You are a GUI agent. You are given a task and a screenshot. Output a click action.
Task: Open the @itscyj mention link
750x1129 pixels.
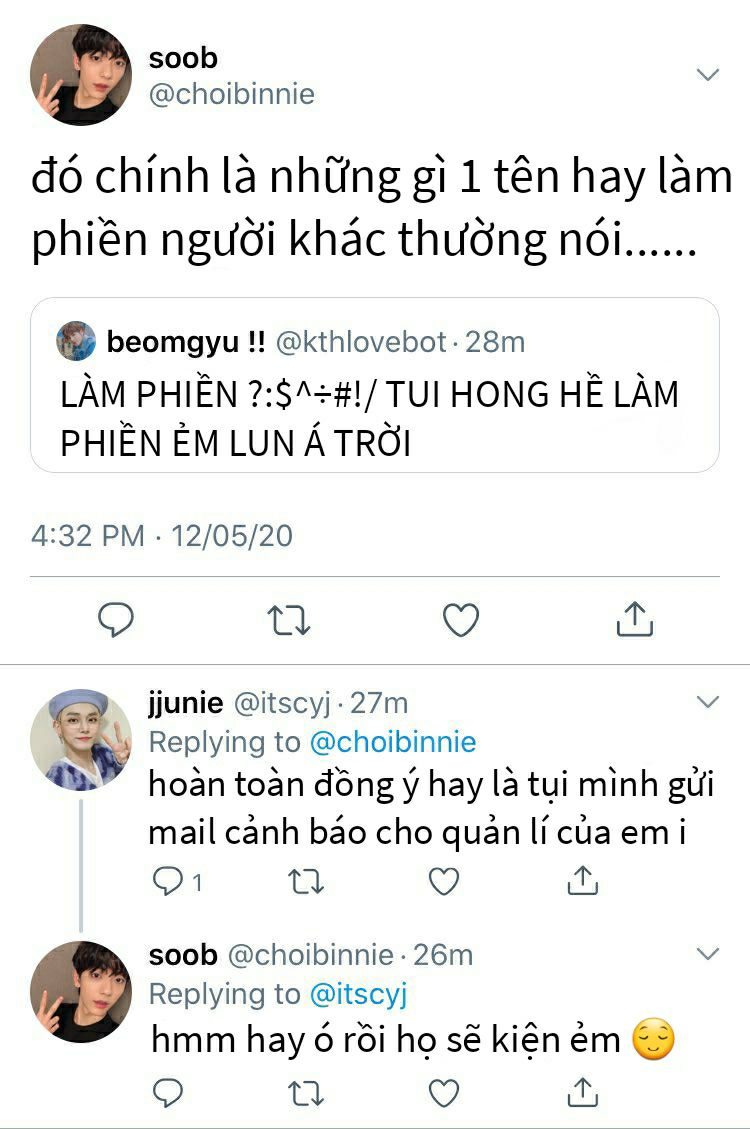[x=358, y=994]
